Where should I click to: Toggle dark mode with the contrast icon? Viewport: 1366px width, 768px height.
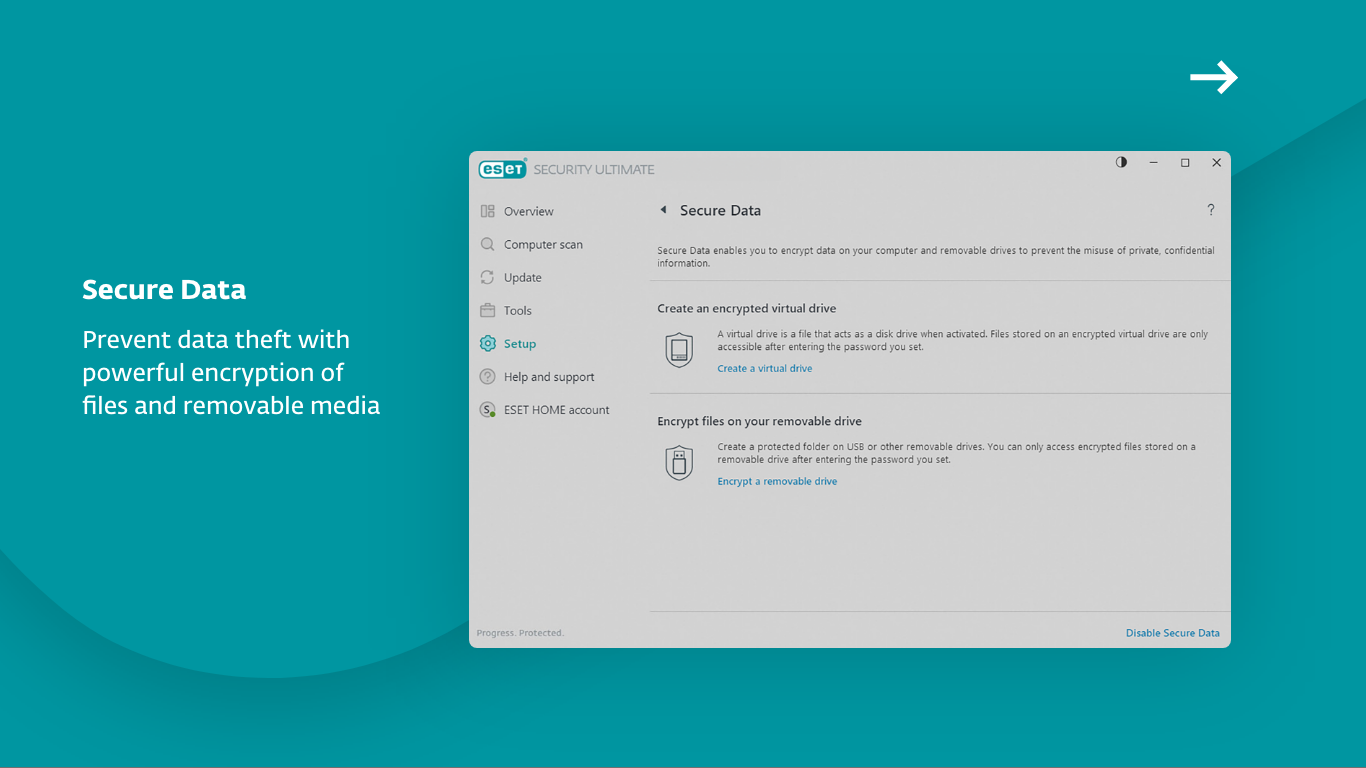pos(1121,162)
